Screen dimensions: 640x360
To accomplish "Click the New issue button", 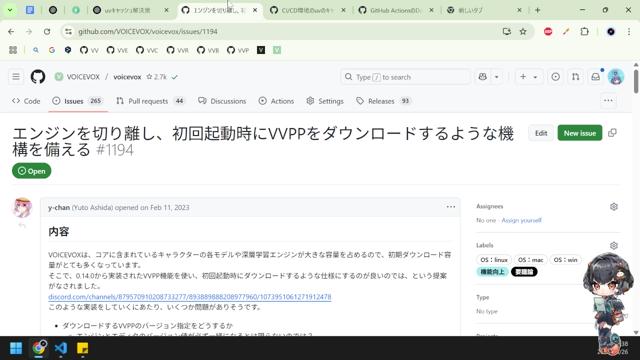I will (580, 133).
